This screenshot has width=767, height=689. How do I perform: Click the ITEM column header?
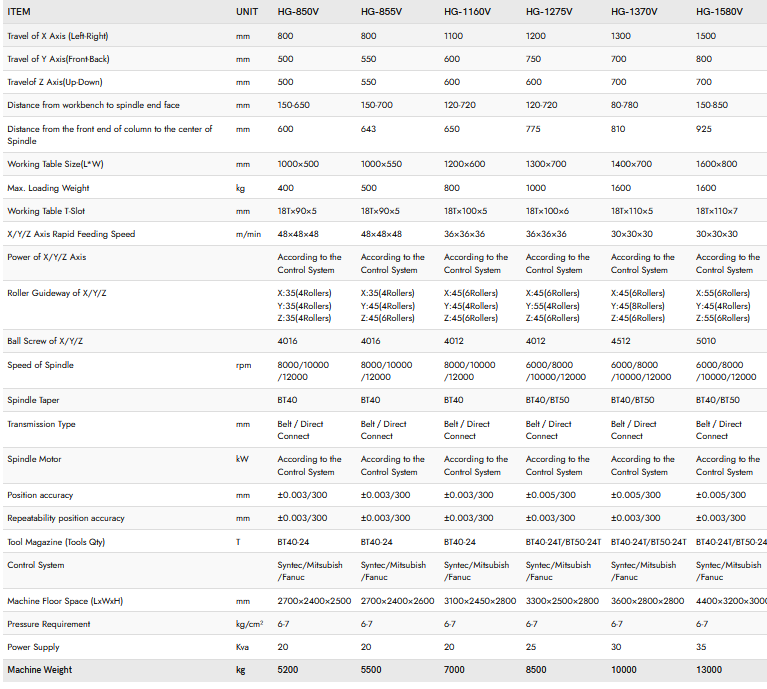coord(19,12)
